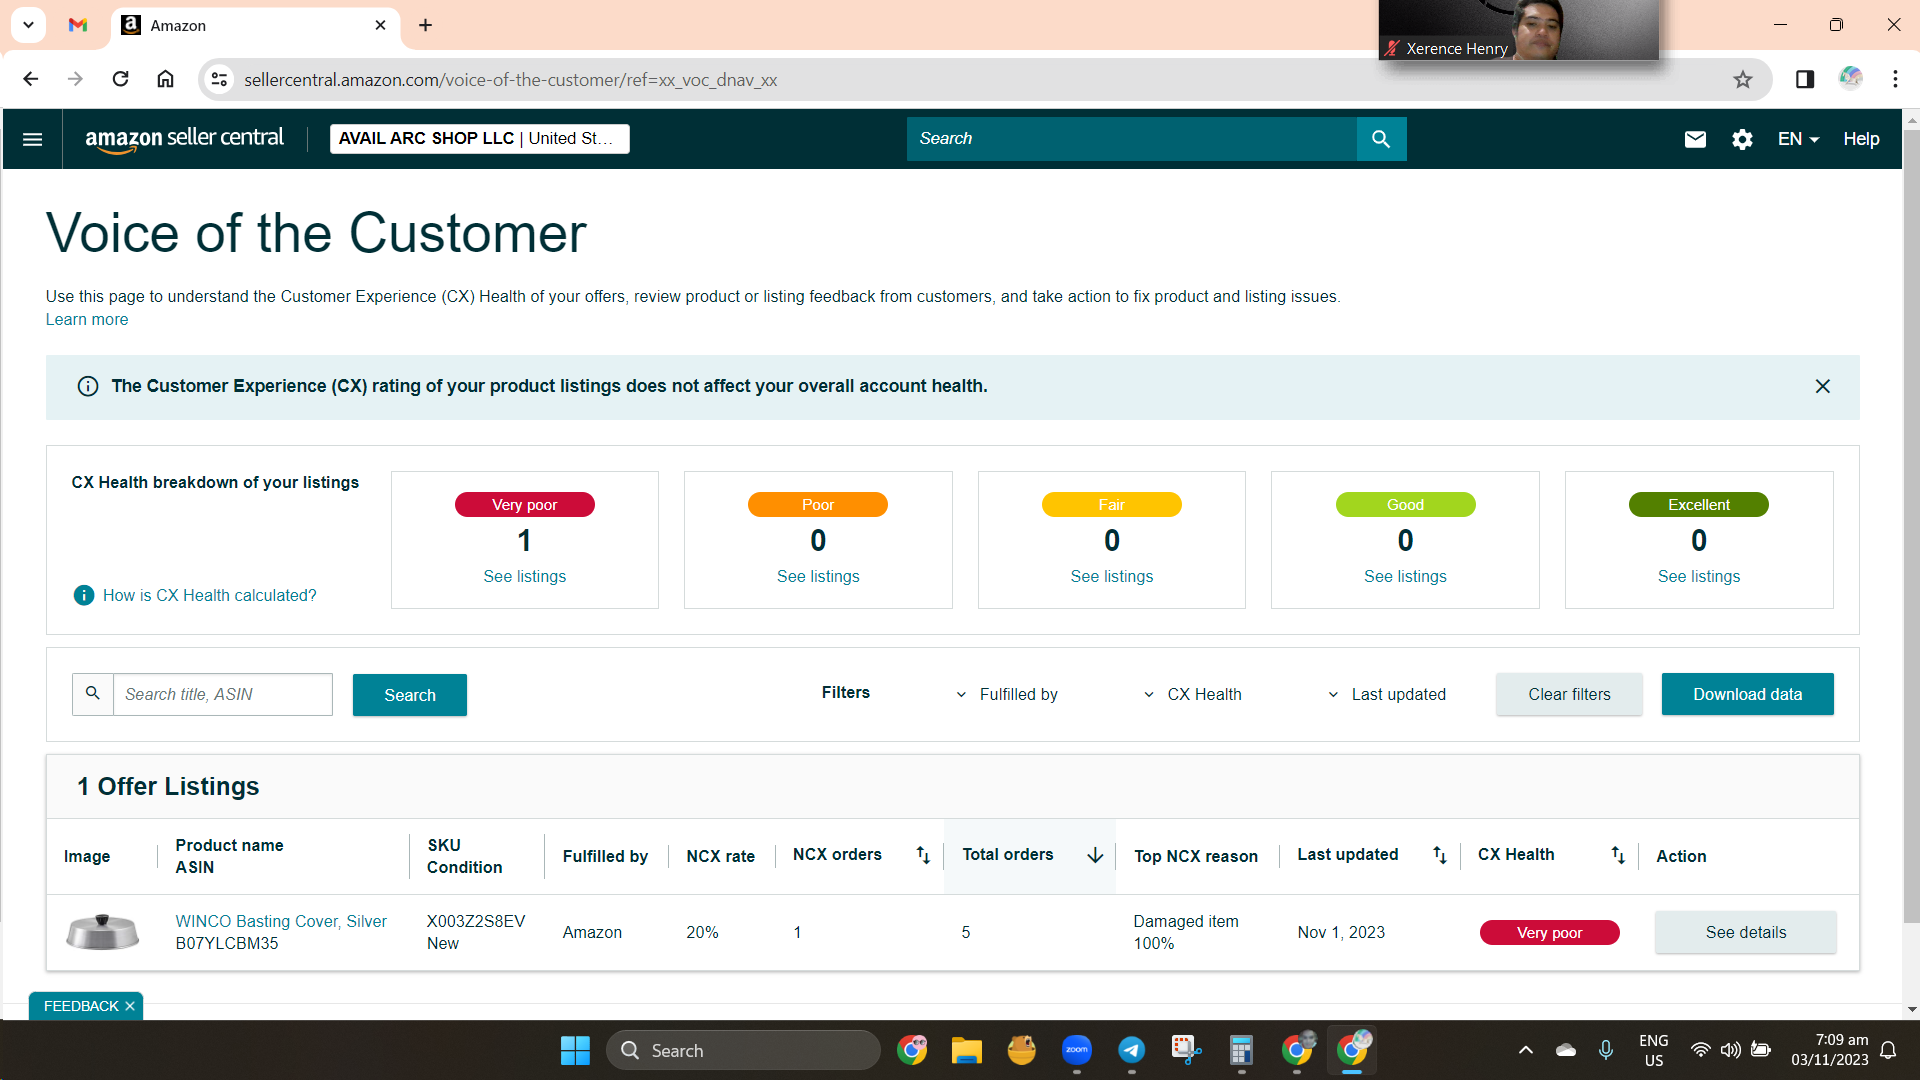Viewport: 1920px width, 1080px height.
Task: Open the Seller Central hamburger menu
Action: click(32, 139)
